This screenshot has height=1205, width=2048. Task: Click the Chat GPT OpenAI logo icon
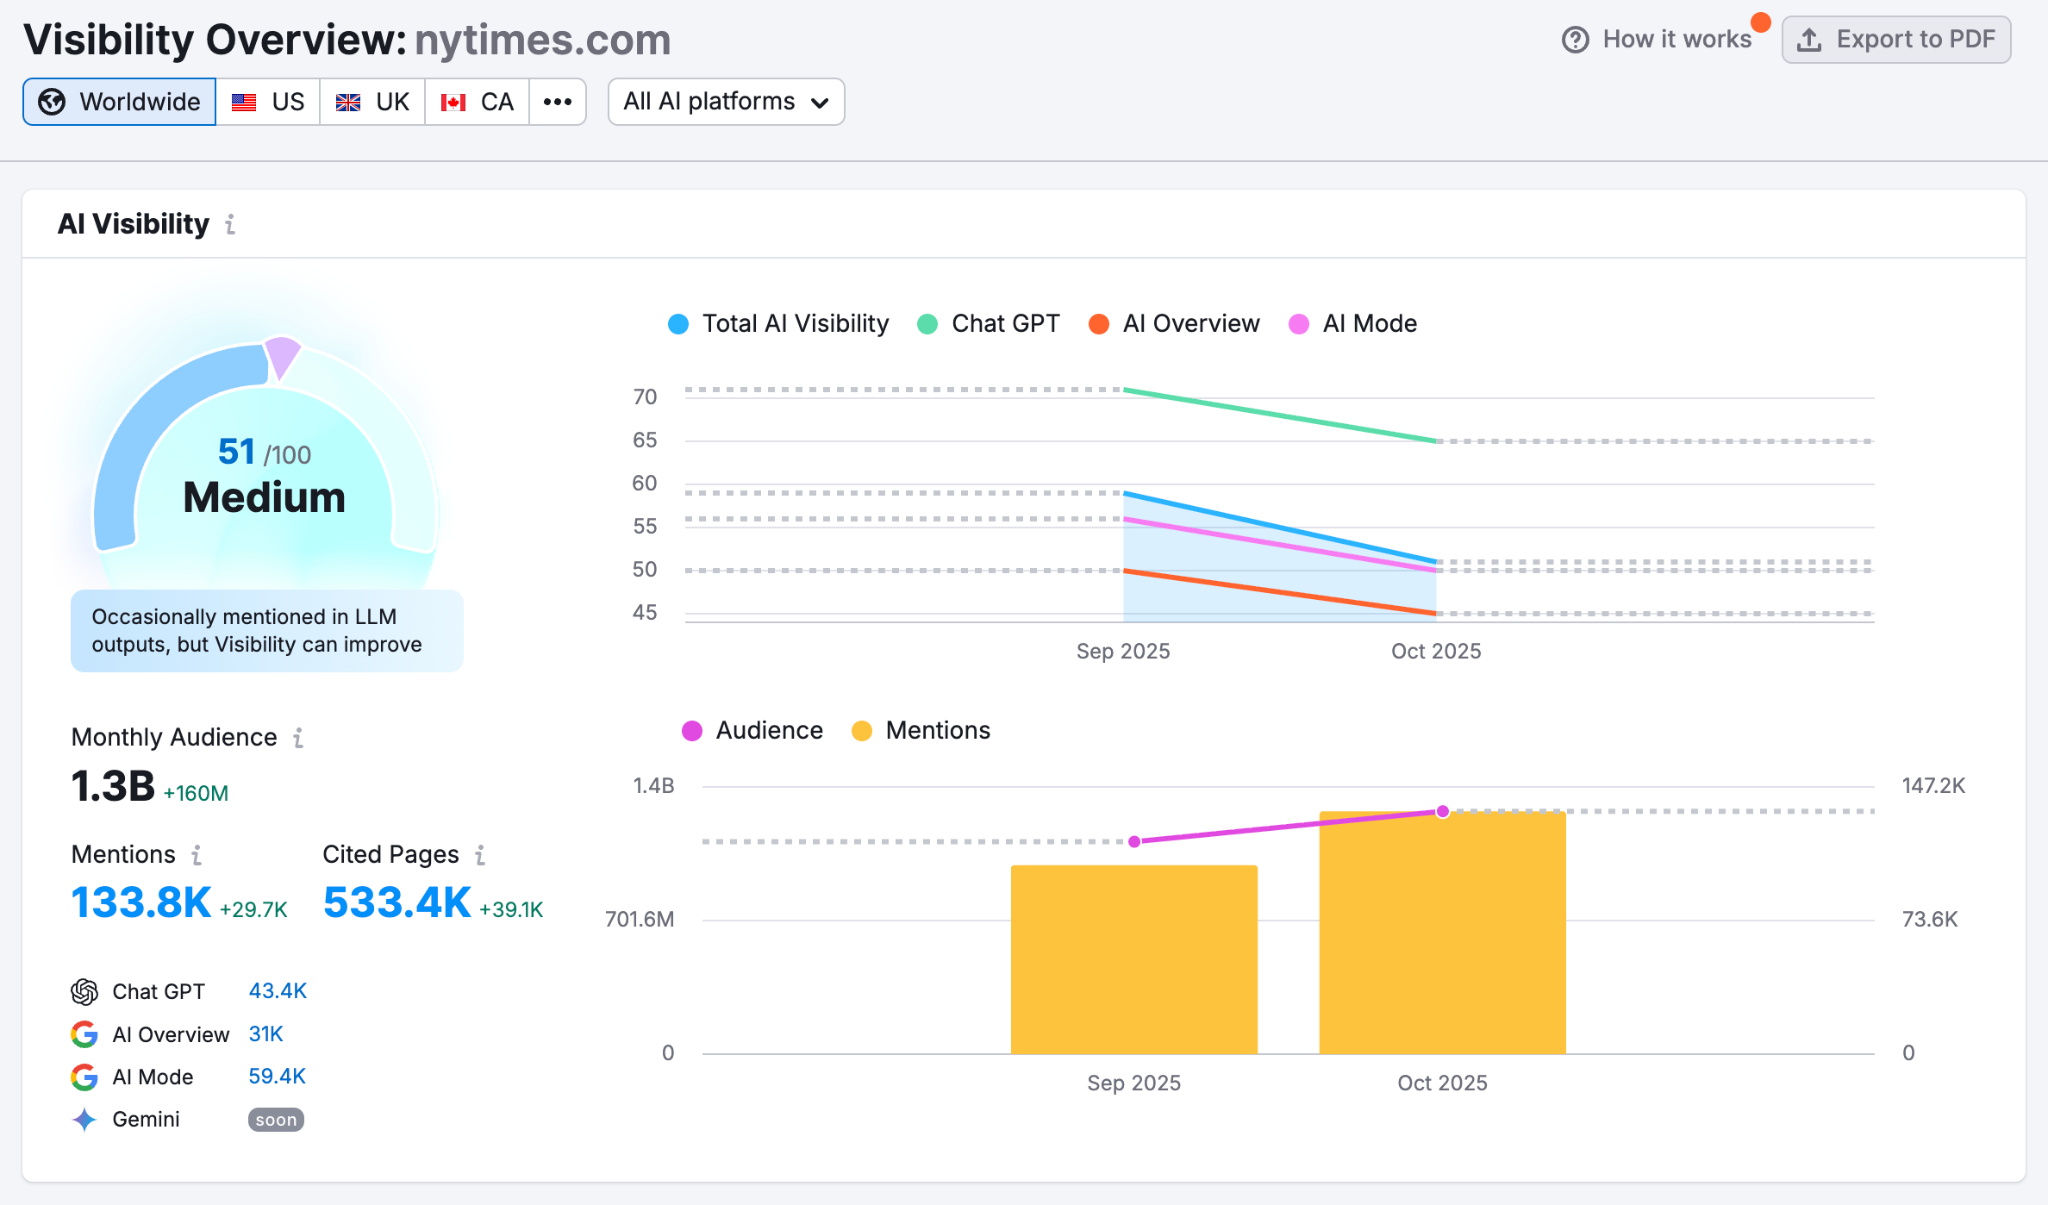point(84,992)
